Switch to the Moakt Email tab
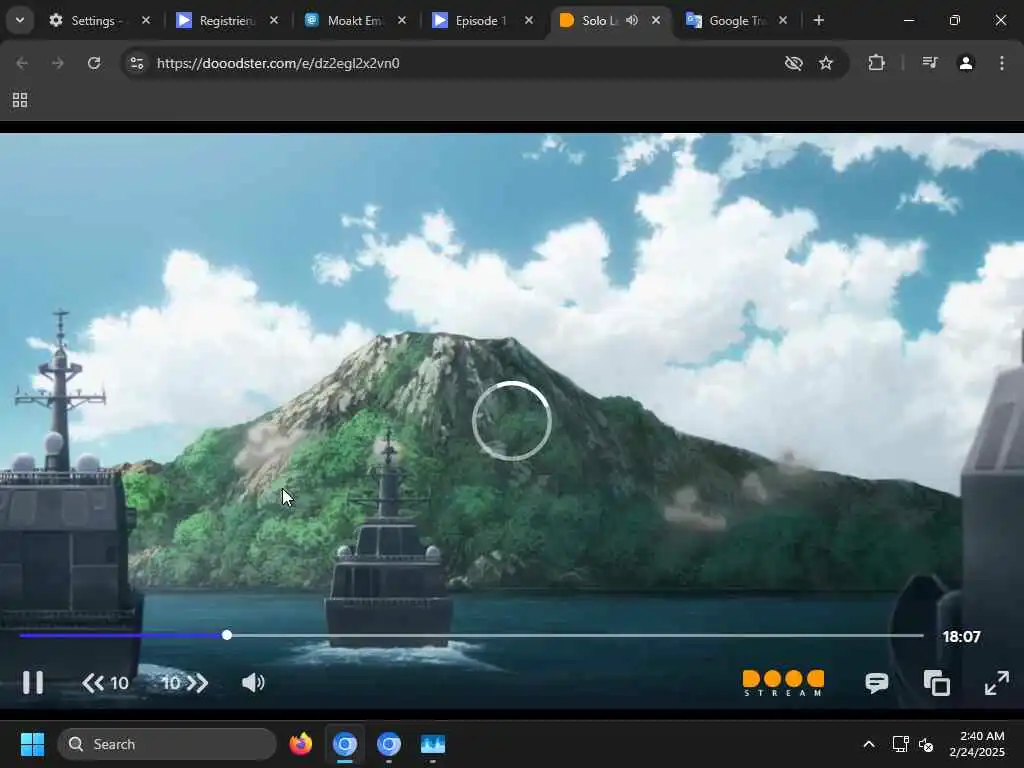The width and height of the screenshot is (1024, 768). pyautogui.click(x=354, y=21)
